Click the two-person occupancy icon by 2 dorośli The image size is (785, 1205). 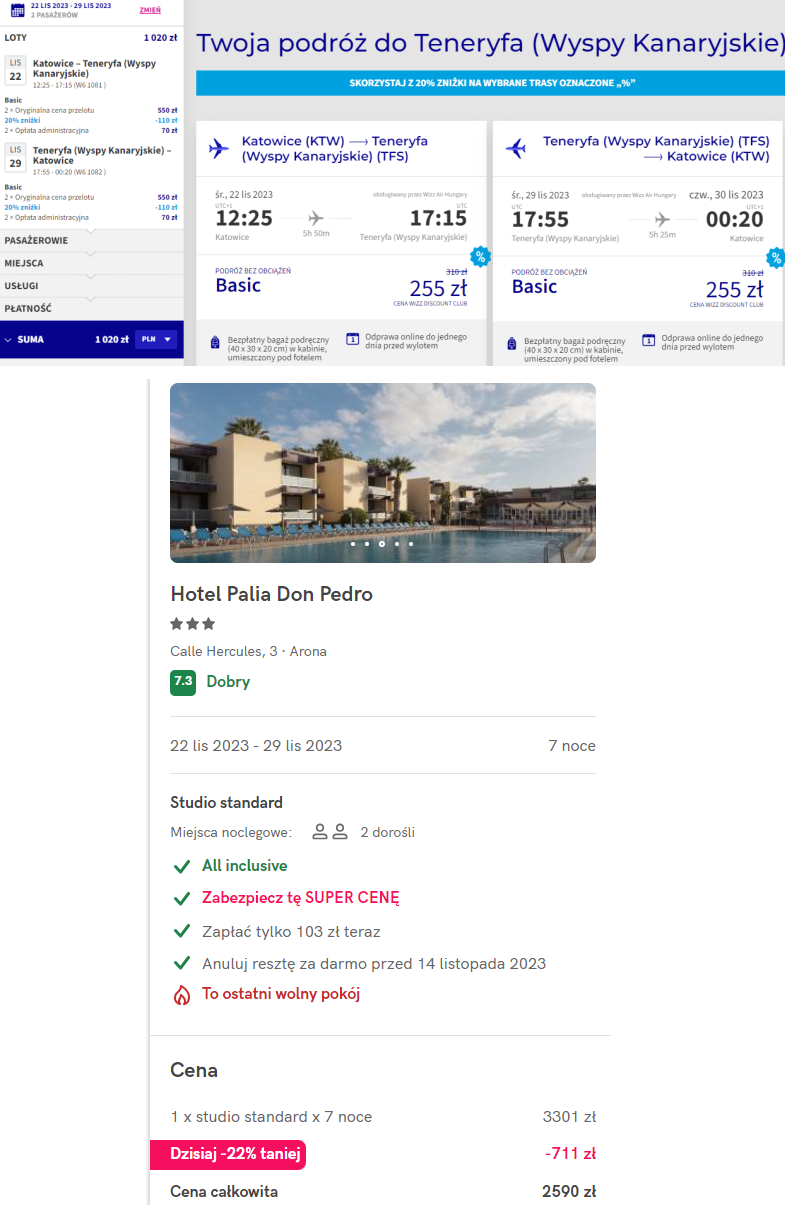pyautogui.click(x=330, y=832)
